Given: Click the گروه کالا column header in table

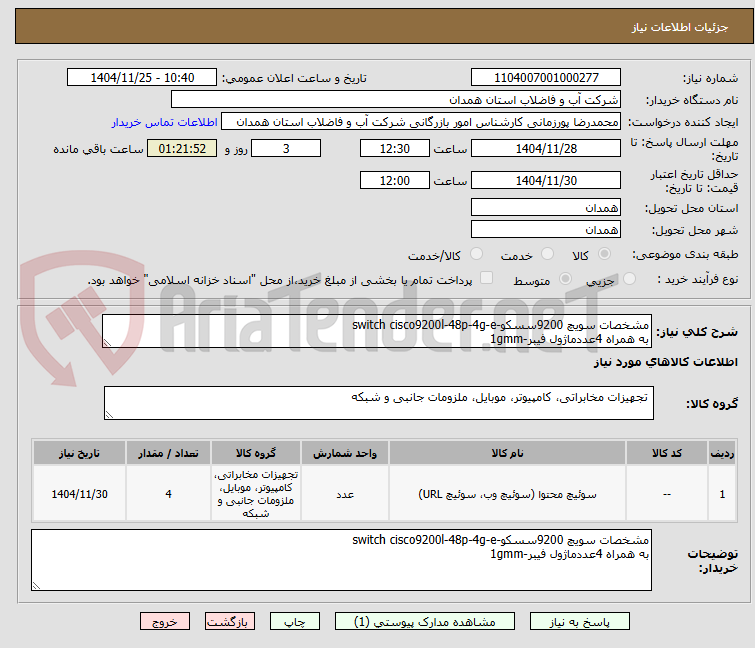Looking at the screenshot, I should pos(256,453).
